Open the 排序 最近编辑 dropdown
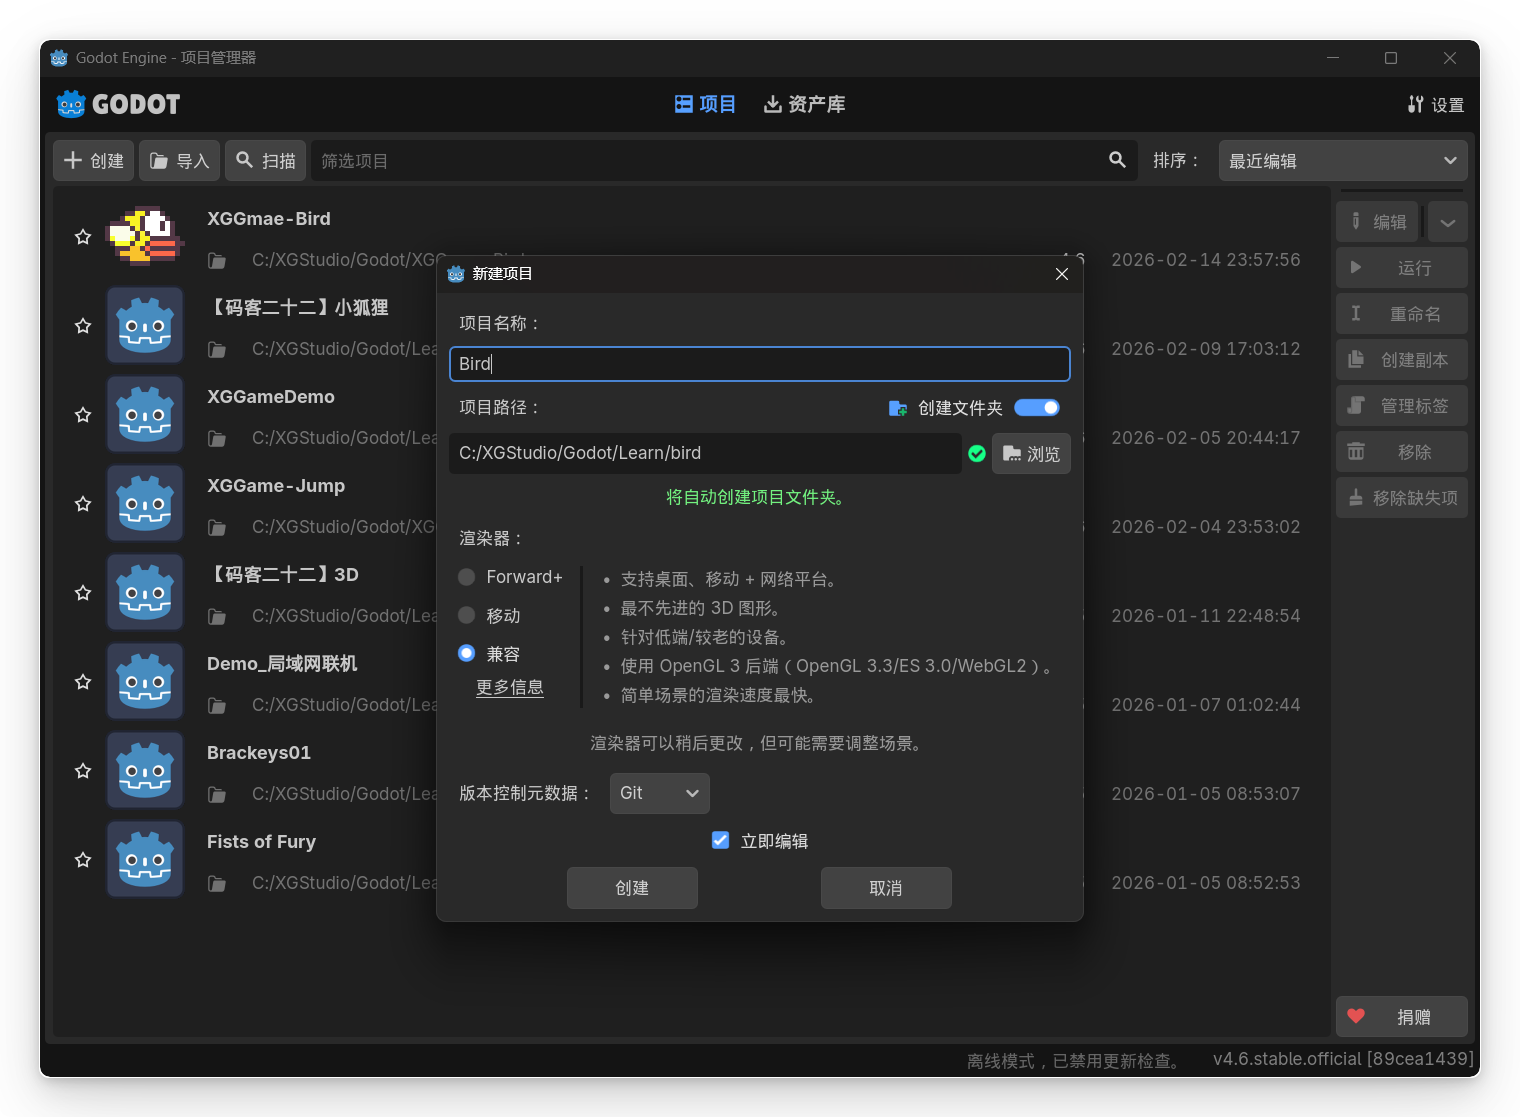 [x=1343, y=161]
